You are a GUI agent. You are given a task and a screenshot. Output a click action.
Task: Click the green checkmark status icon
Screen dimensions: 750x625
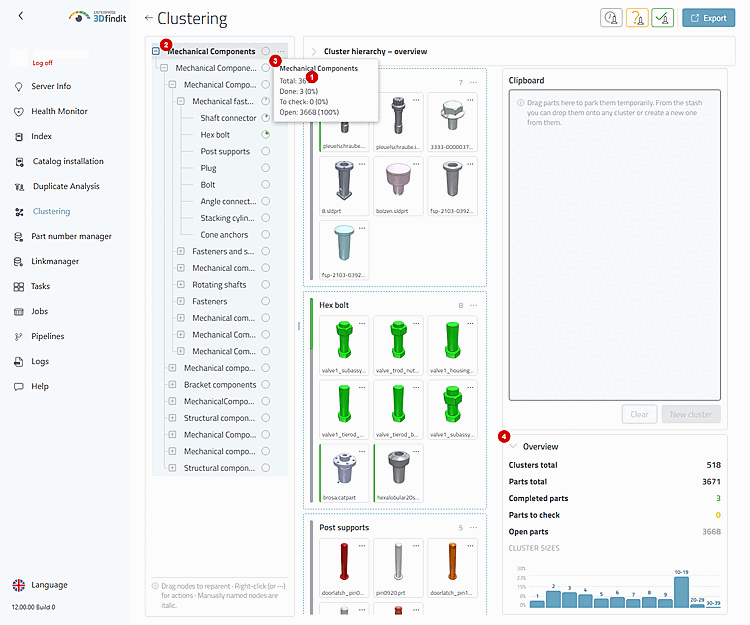[662, 18]
